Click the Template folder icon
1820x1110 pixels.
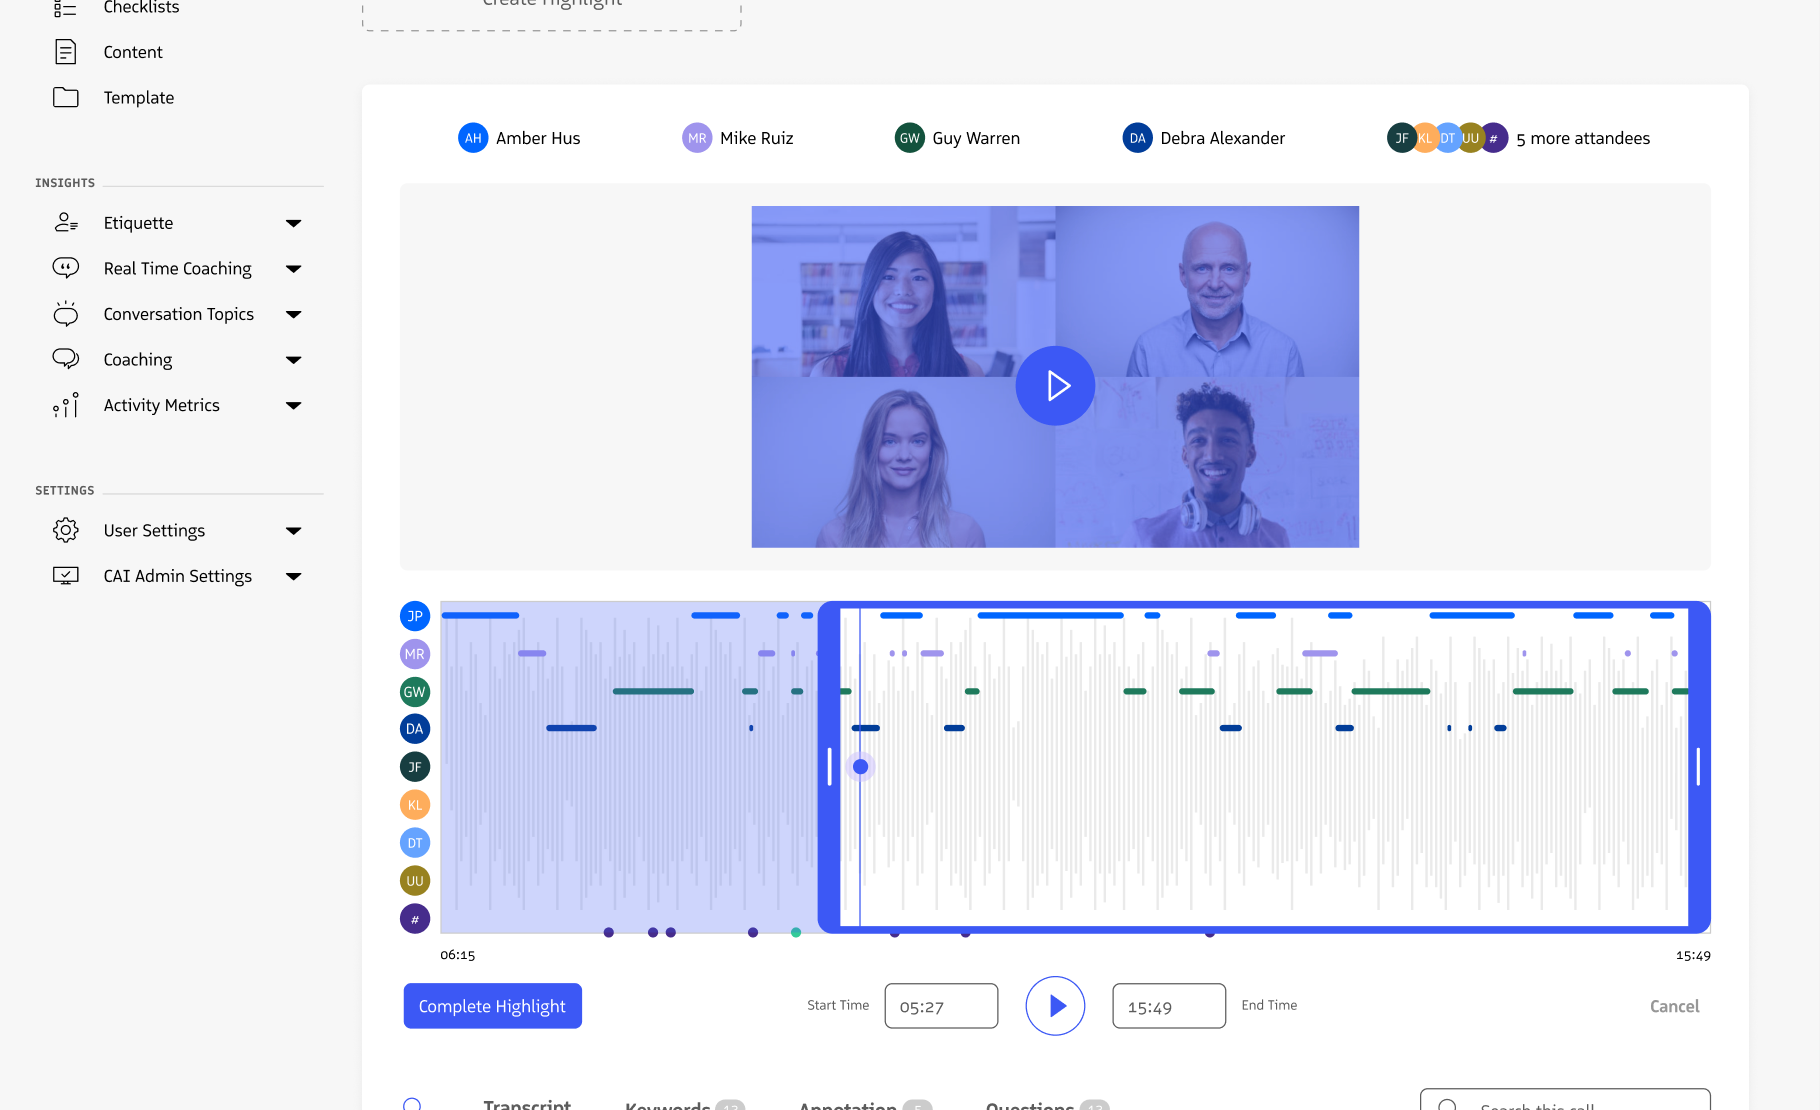[x=66, y=97]
